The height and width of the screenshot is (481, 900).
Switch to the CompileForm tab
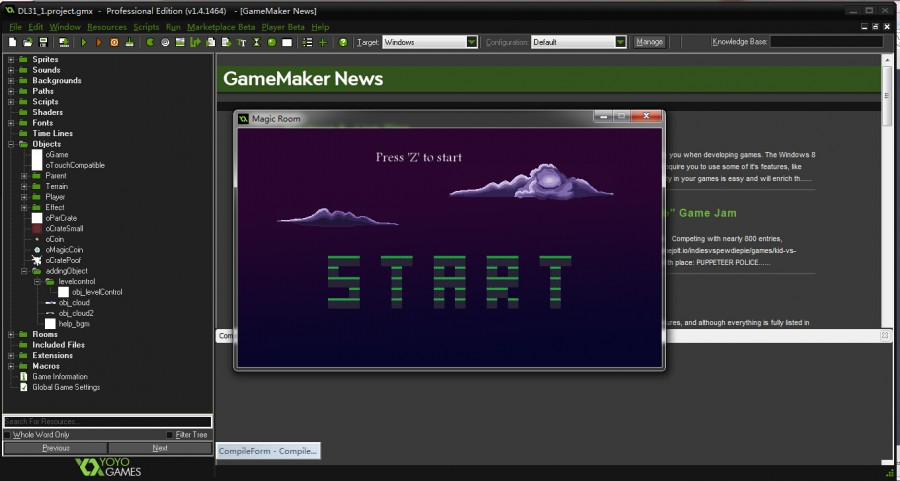coord(268,451)
